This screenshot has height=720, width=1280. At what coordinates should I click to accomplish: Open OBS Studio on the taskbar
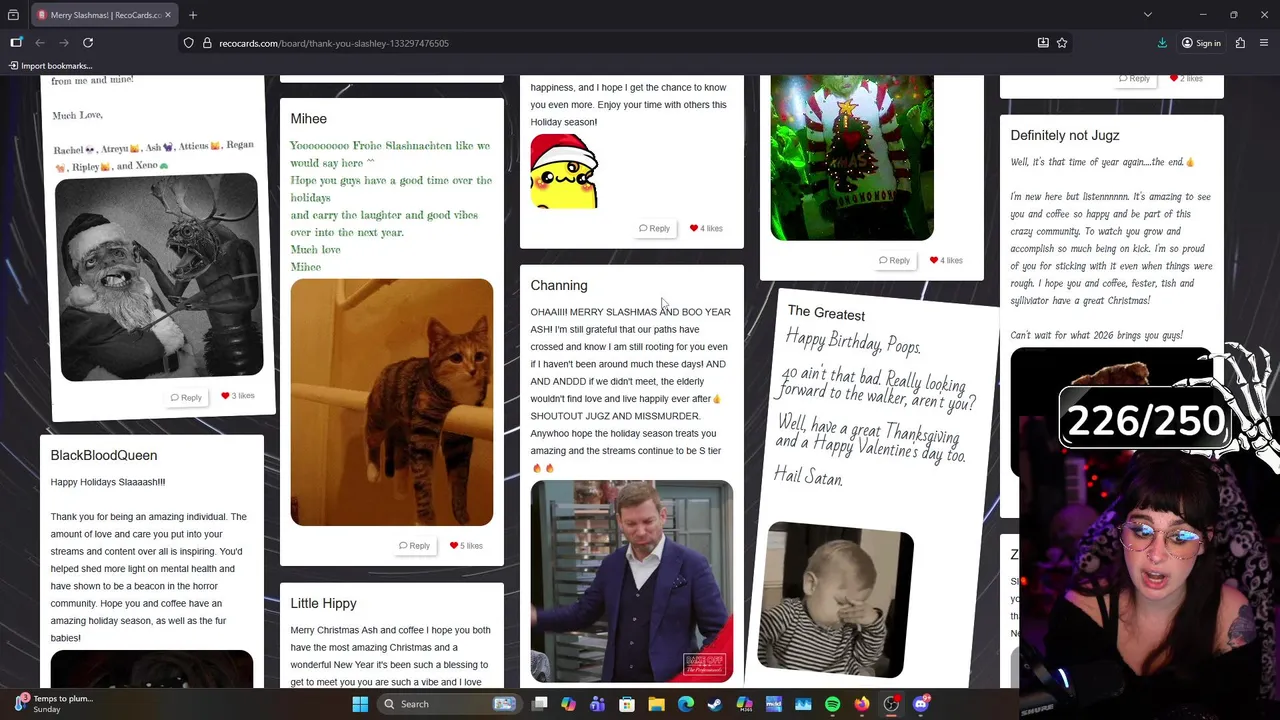(x=891, y=704)
